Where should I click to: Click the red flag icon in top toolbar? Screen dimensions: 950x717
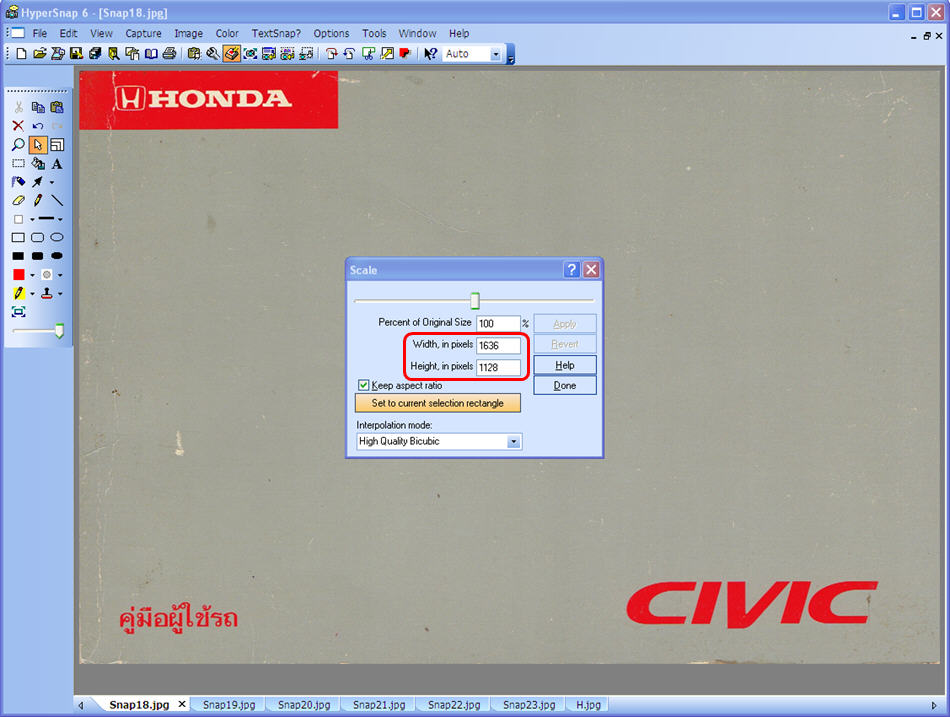tap(405, 53)
